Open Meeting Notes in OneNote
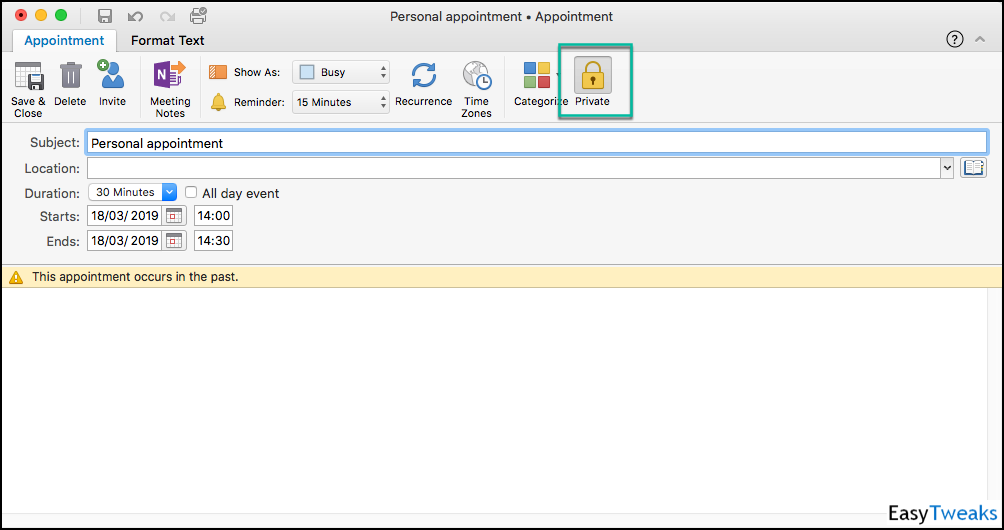 point(169,78)
